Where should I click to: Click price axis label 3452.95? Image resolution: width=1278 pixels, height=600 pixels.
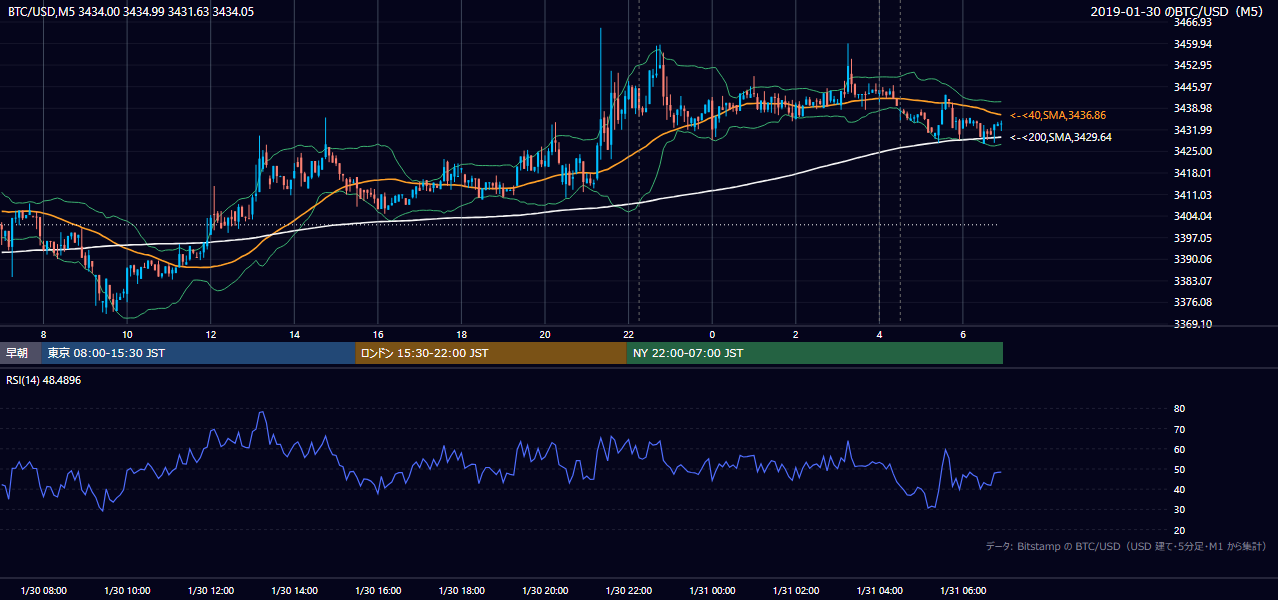coord(1193,65)
